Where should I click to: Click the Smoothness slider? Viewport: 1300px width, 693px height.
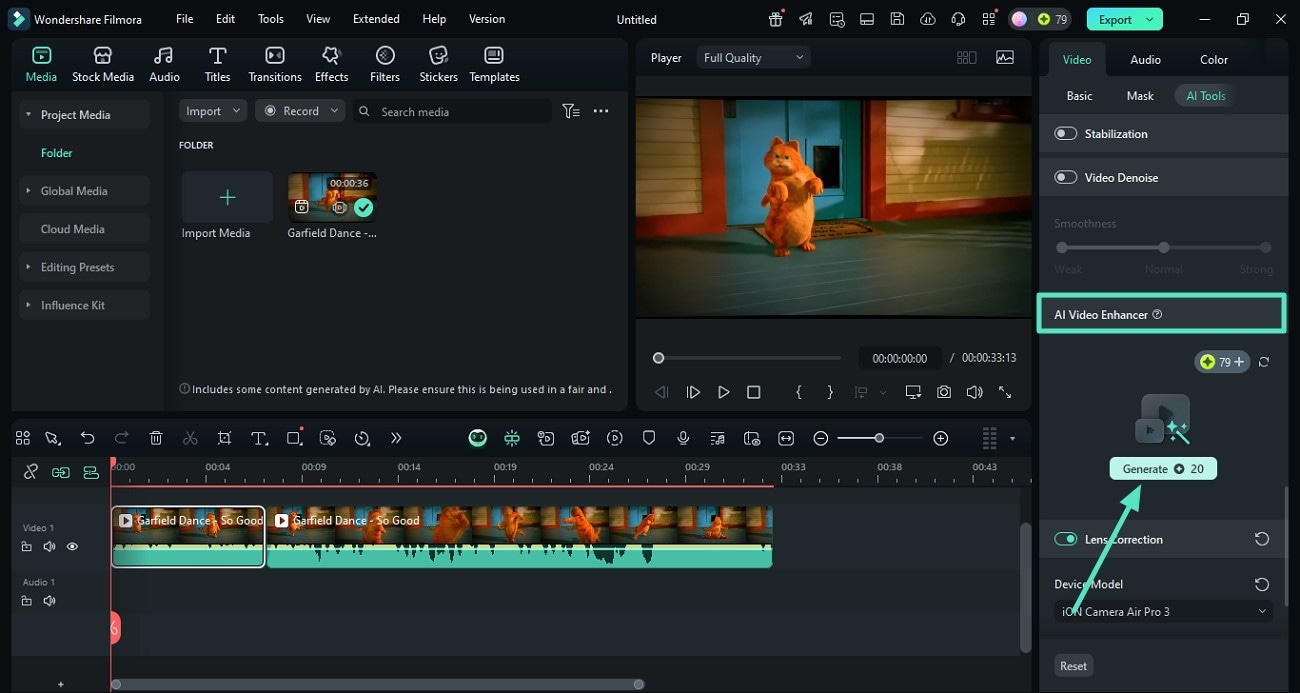click(x=1163, y=247)
